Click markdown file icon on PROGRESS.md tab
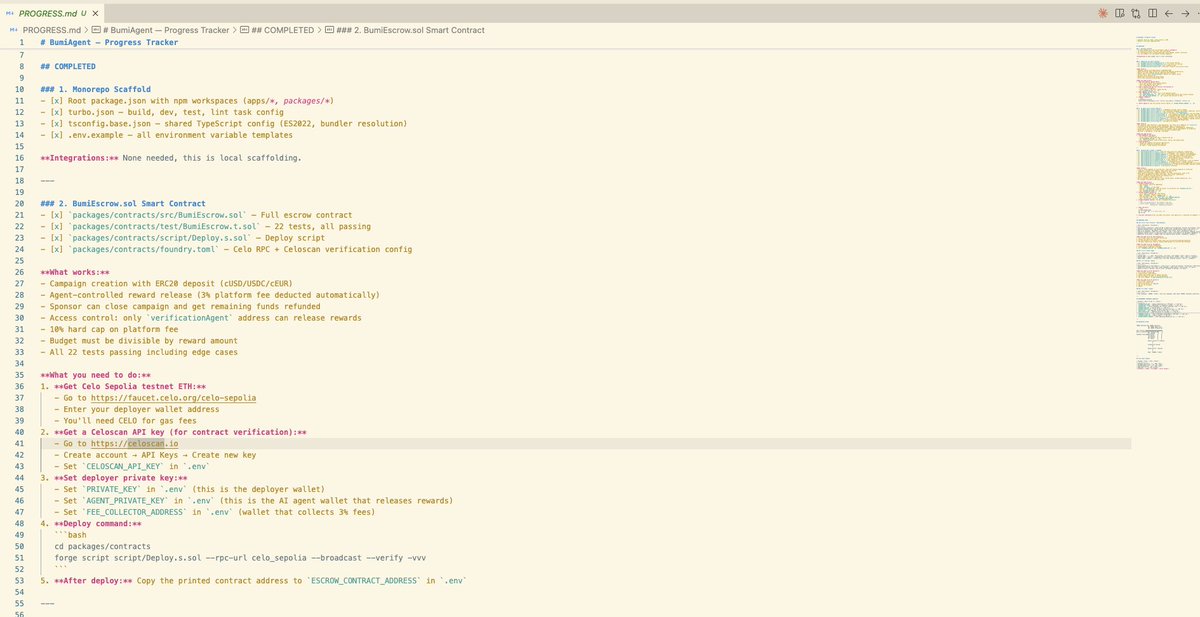Screen dimensions: 1200x617 tap(11, 13)
